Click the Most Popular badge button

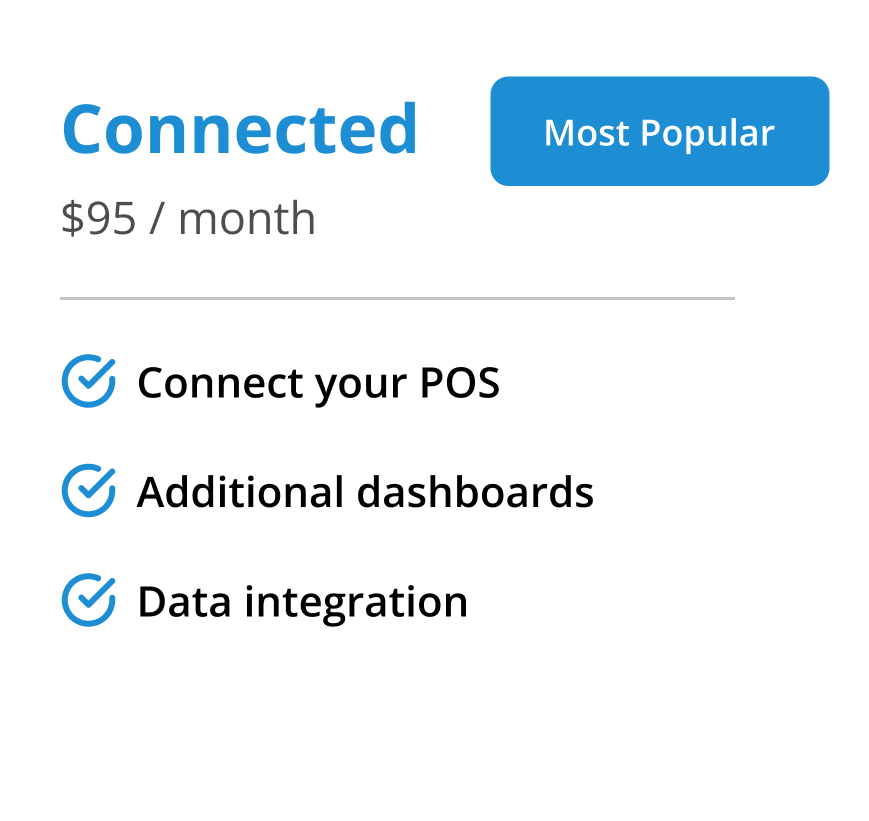pos(659,132)
